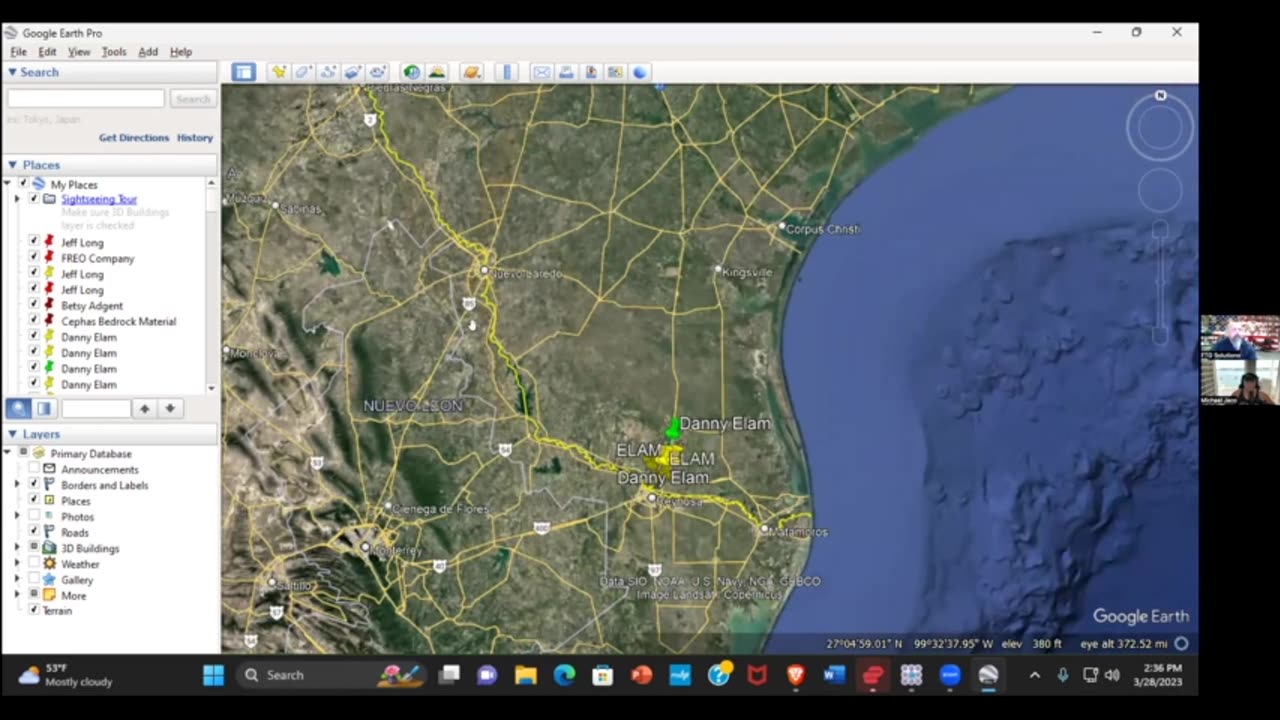Click the Record a Tour toolbar icon
The width and height of the screenshot is (1280, 720).
point(377,72)
